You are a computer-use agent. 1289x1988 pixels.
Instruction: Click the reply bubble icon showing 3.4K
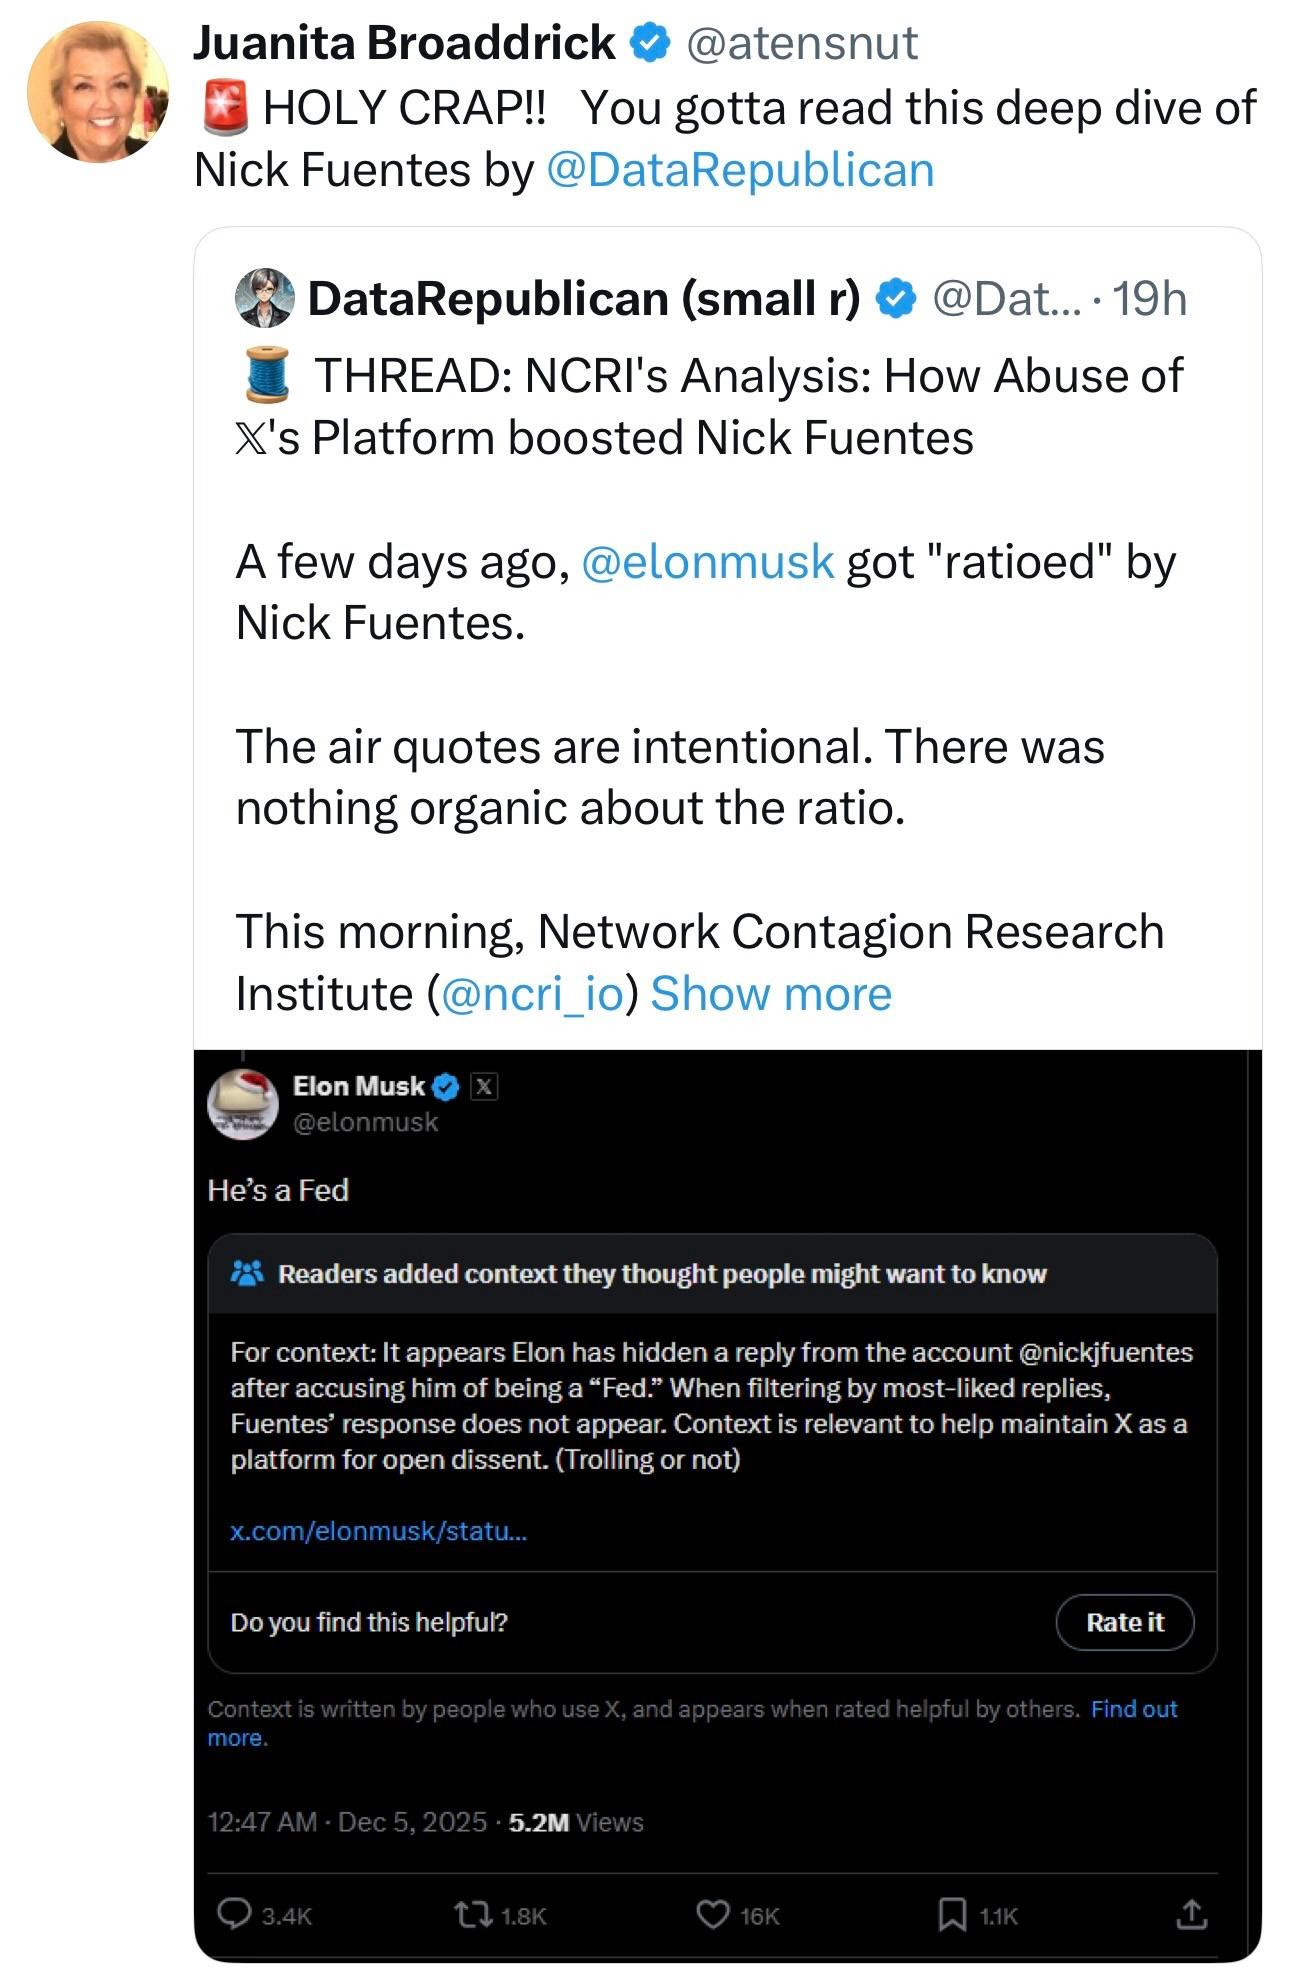pyautogui.click(x=234, y=1914)
